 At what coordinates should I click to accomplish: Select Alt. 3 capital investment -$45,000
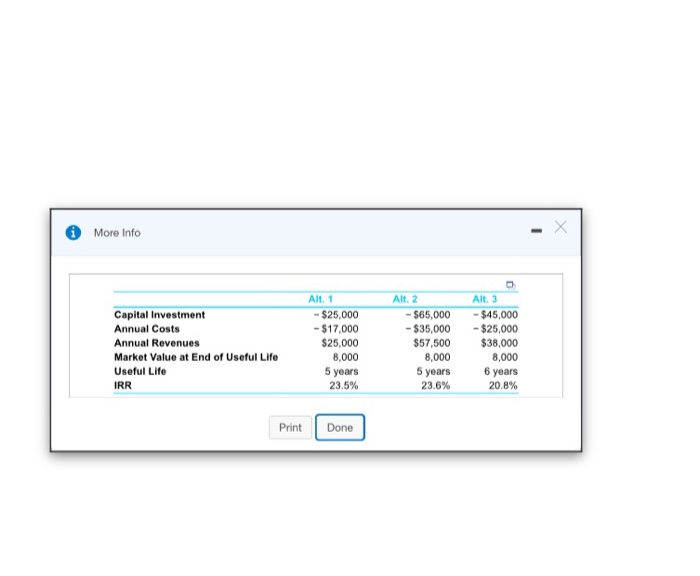click(496, 315)
